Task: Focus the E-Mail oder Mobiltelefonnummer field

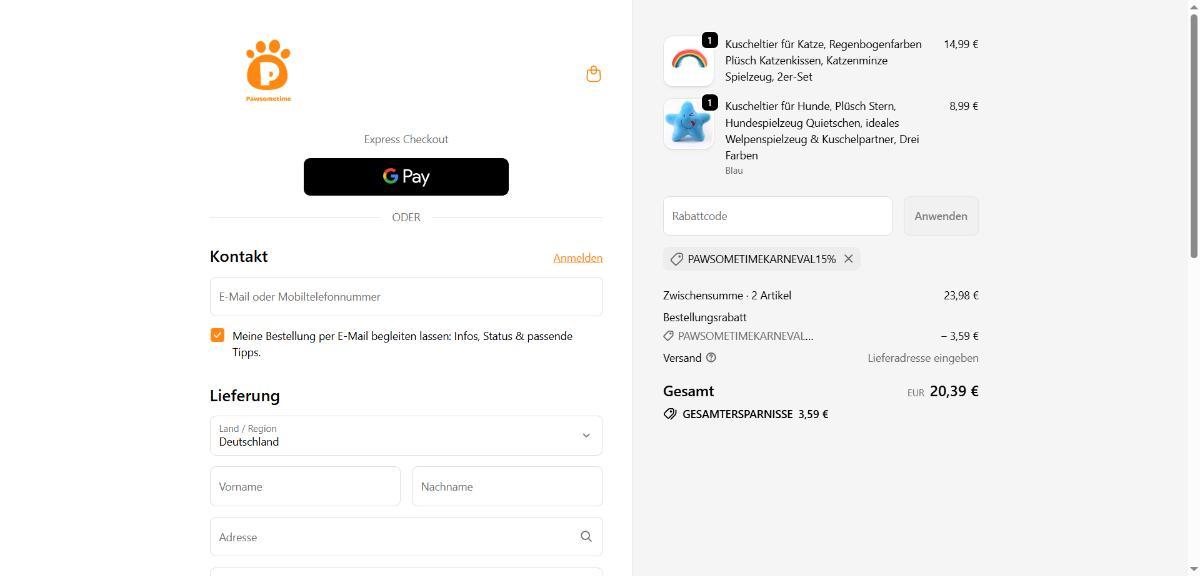Action: [x=406, y=297]
